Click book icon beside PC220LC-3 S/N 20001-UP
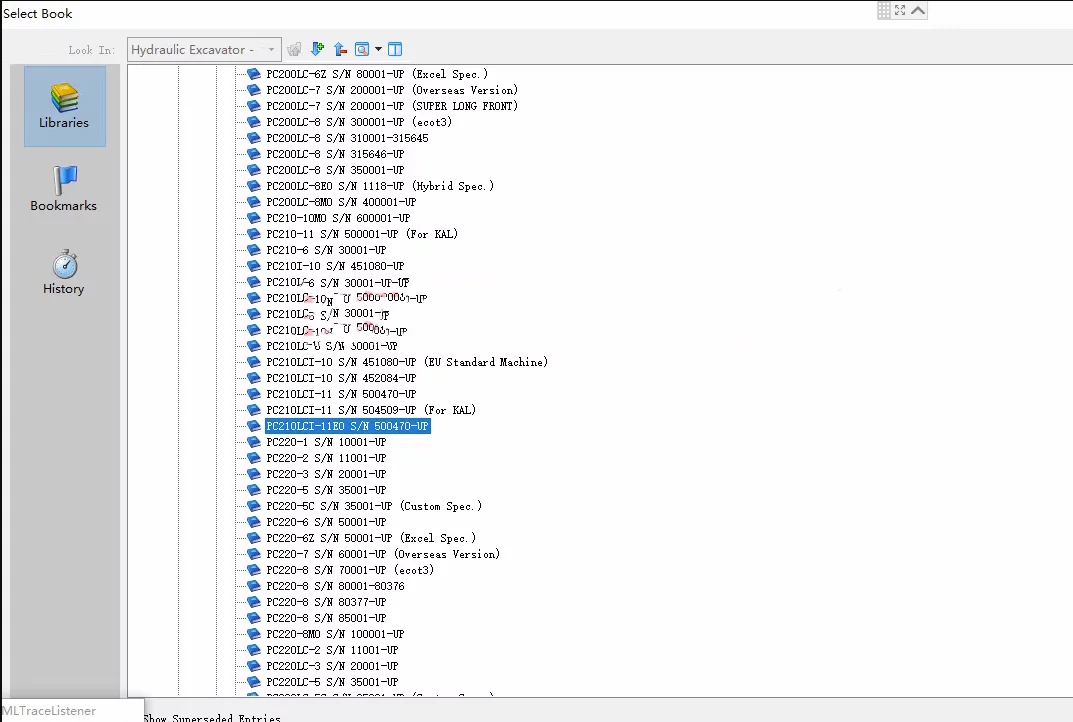Image resolution: width=1073 pixels, height=722 pixels. point(254,666)
